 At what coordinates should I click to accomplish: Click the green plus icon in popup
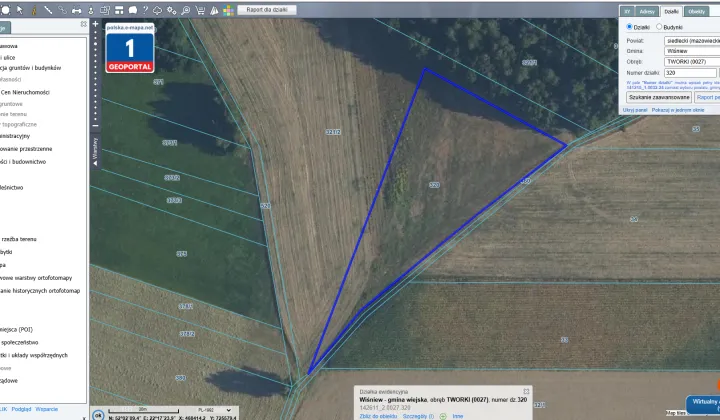pos(443,416)
